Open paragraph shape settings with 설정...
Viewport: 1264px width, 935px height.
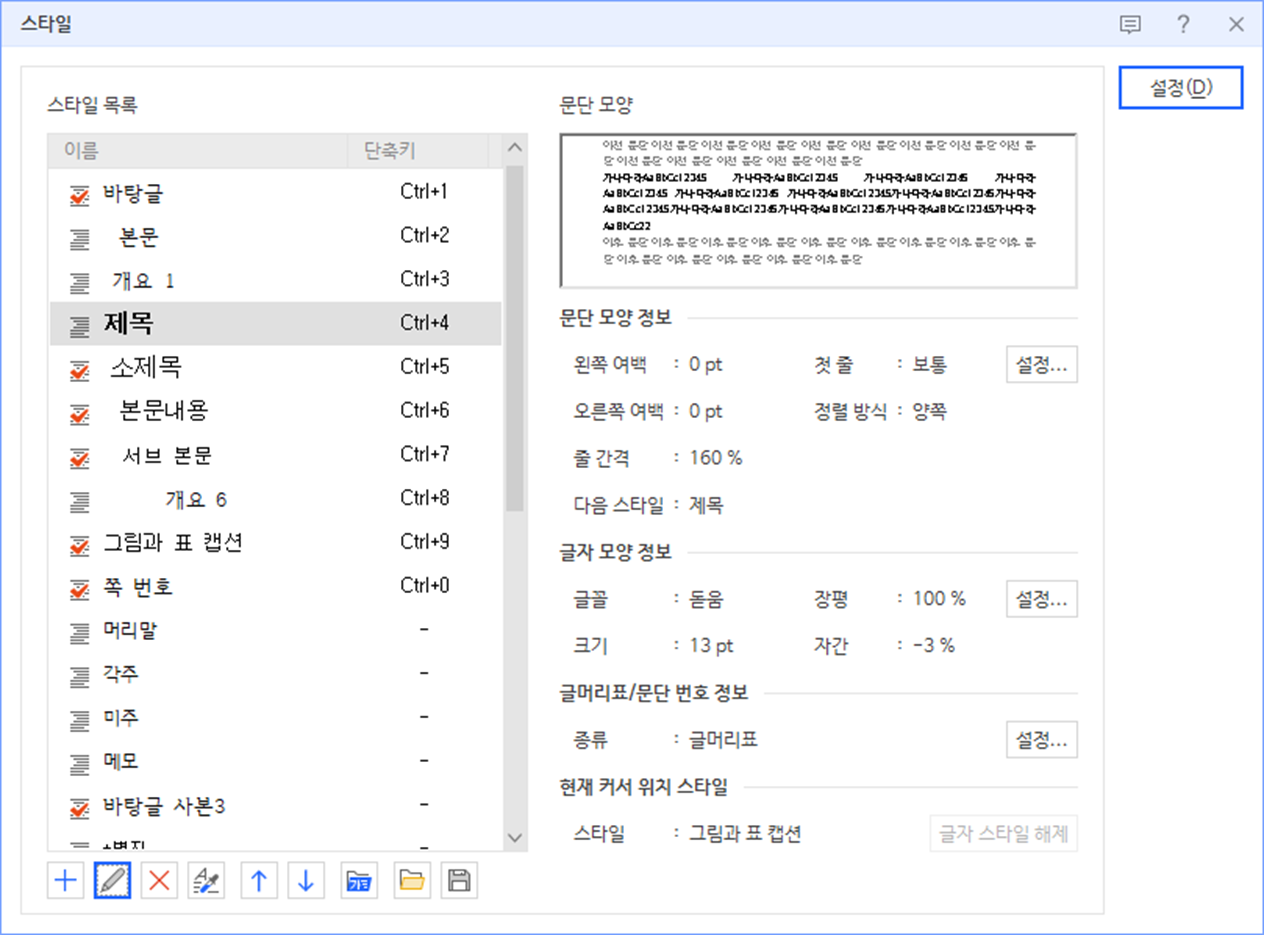tap(1042, 364)
